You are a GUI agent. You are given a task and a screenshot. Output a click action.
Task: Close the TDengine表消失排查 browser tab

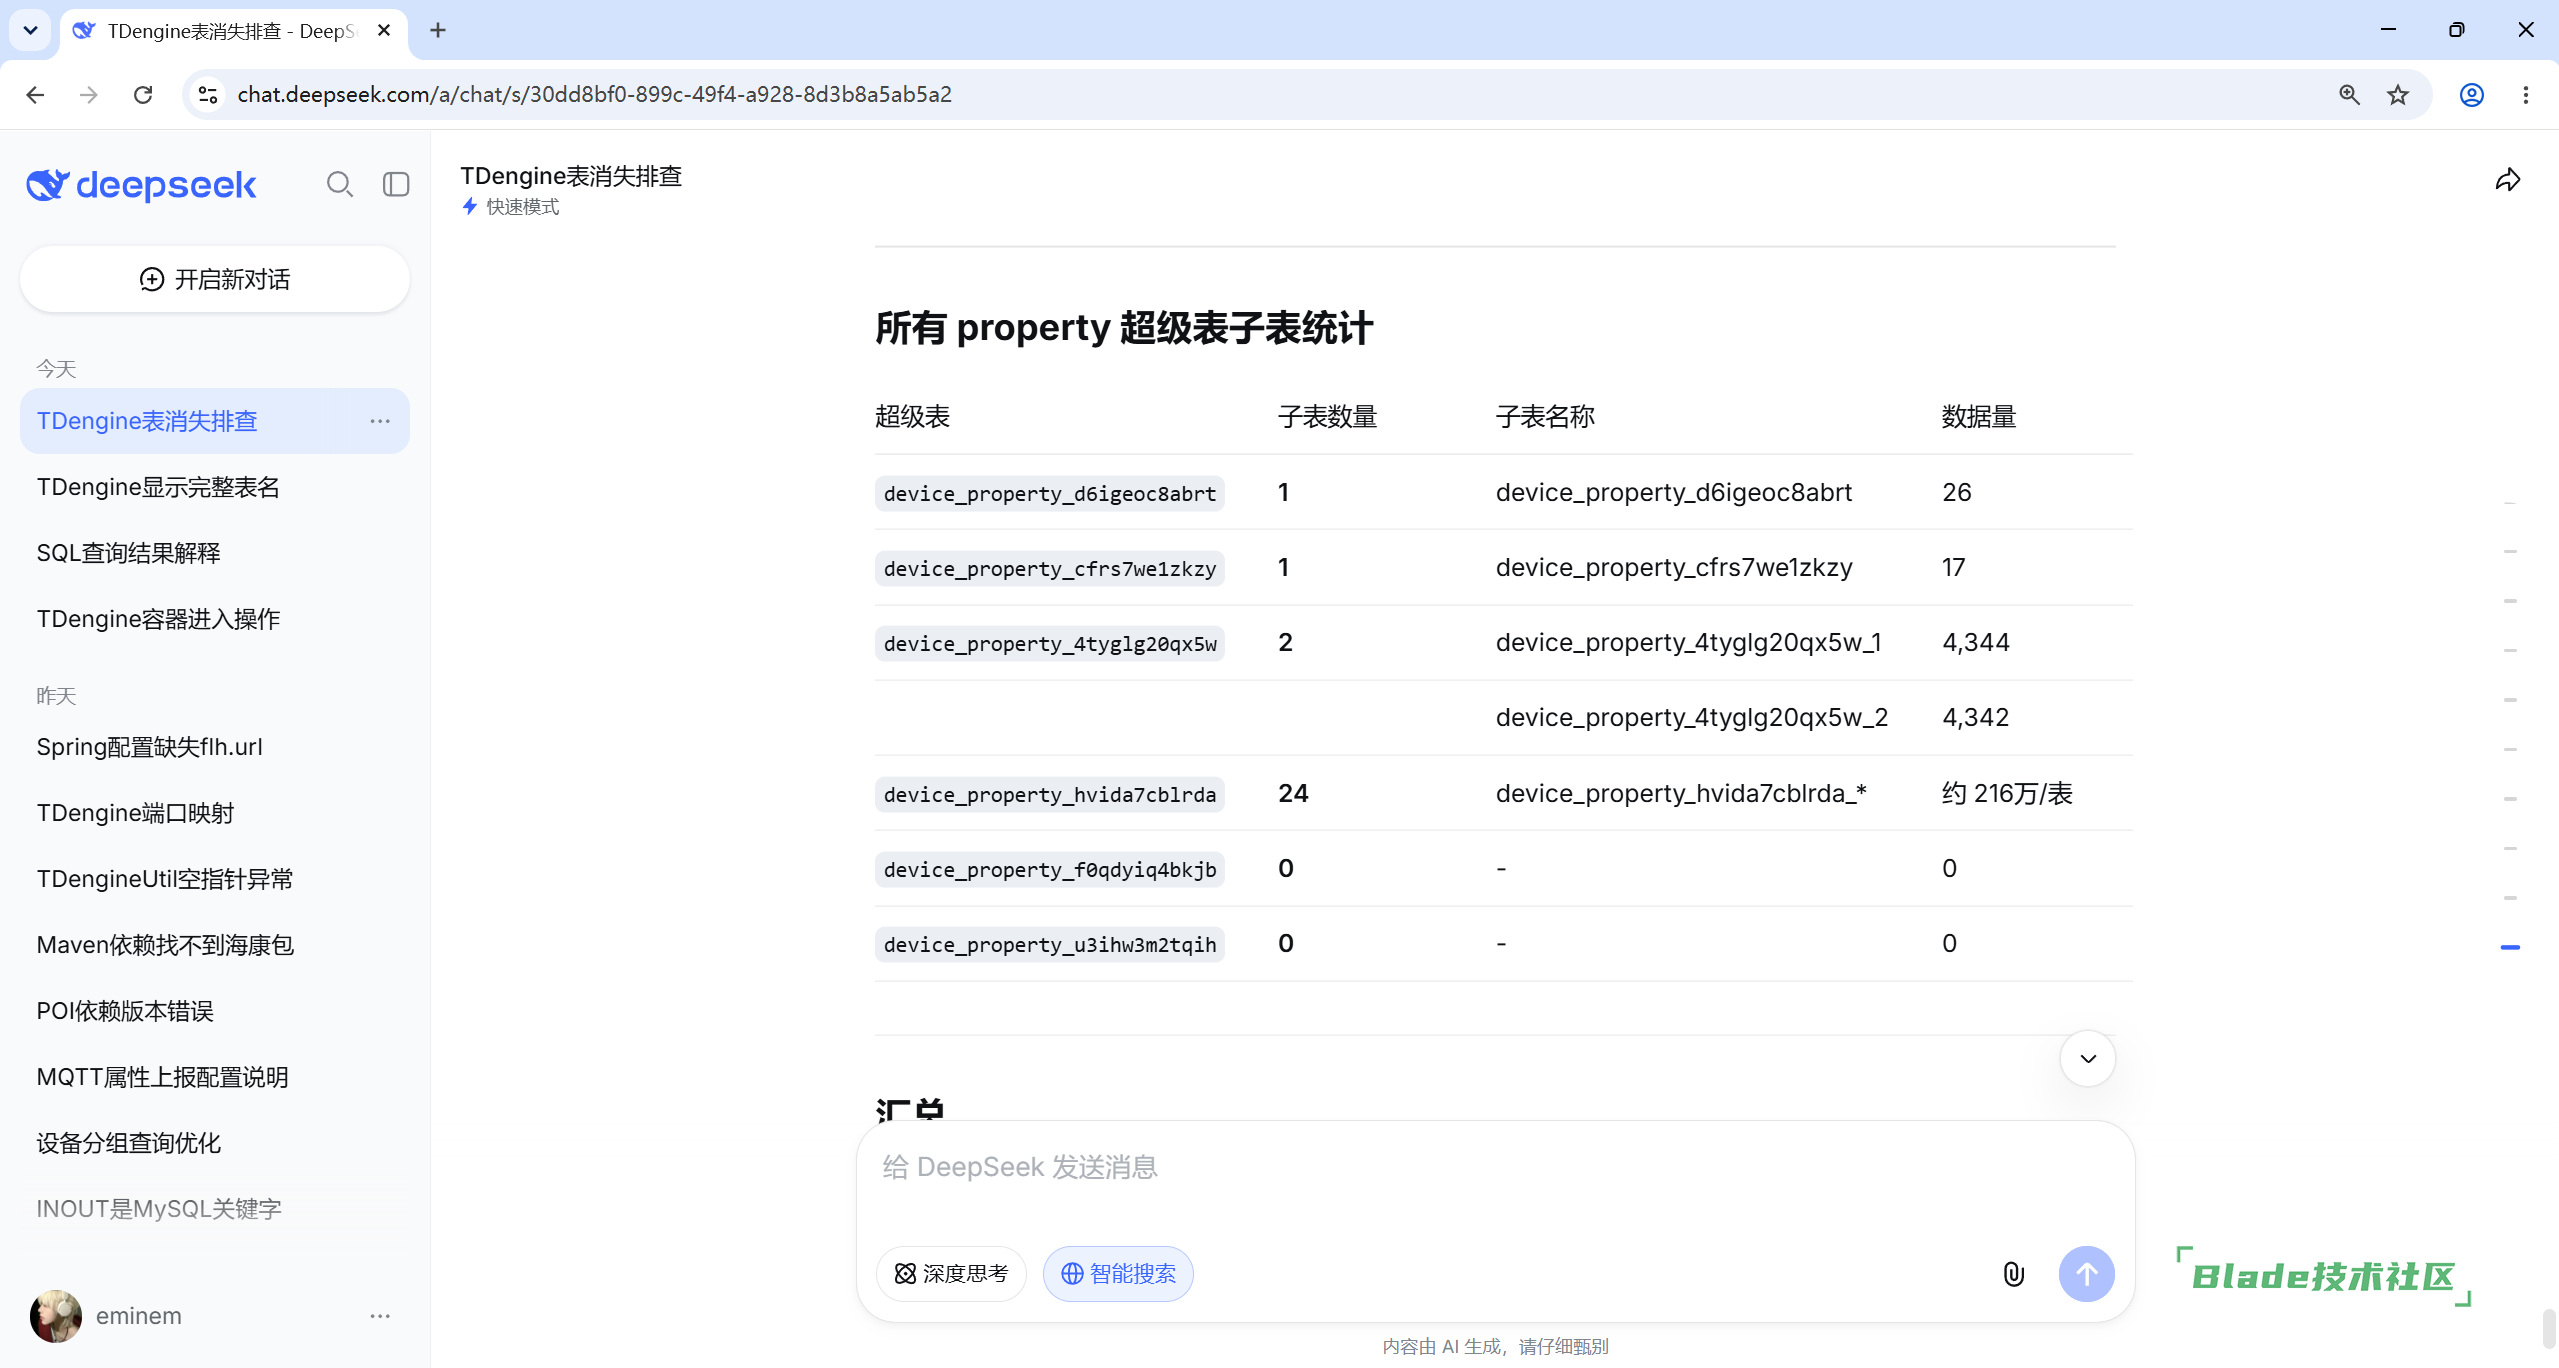click(384, 30)
